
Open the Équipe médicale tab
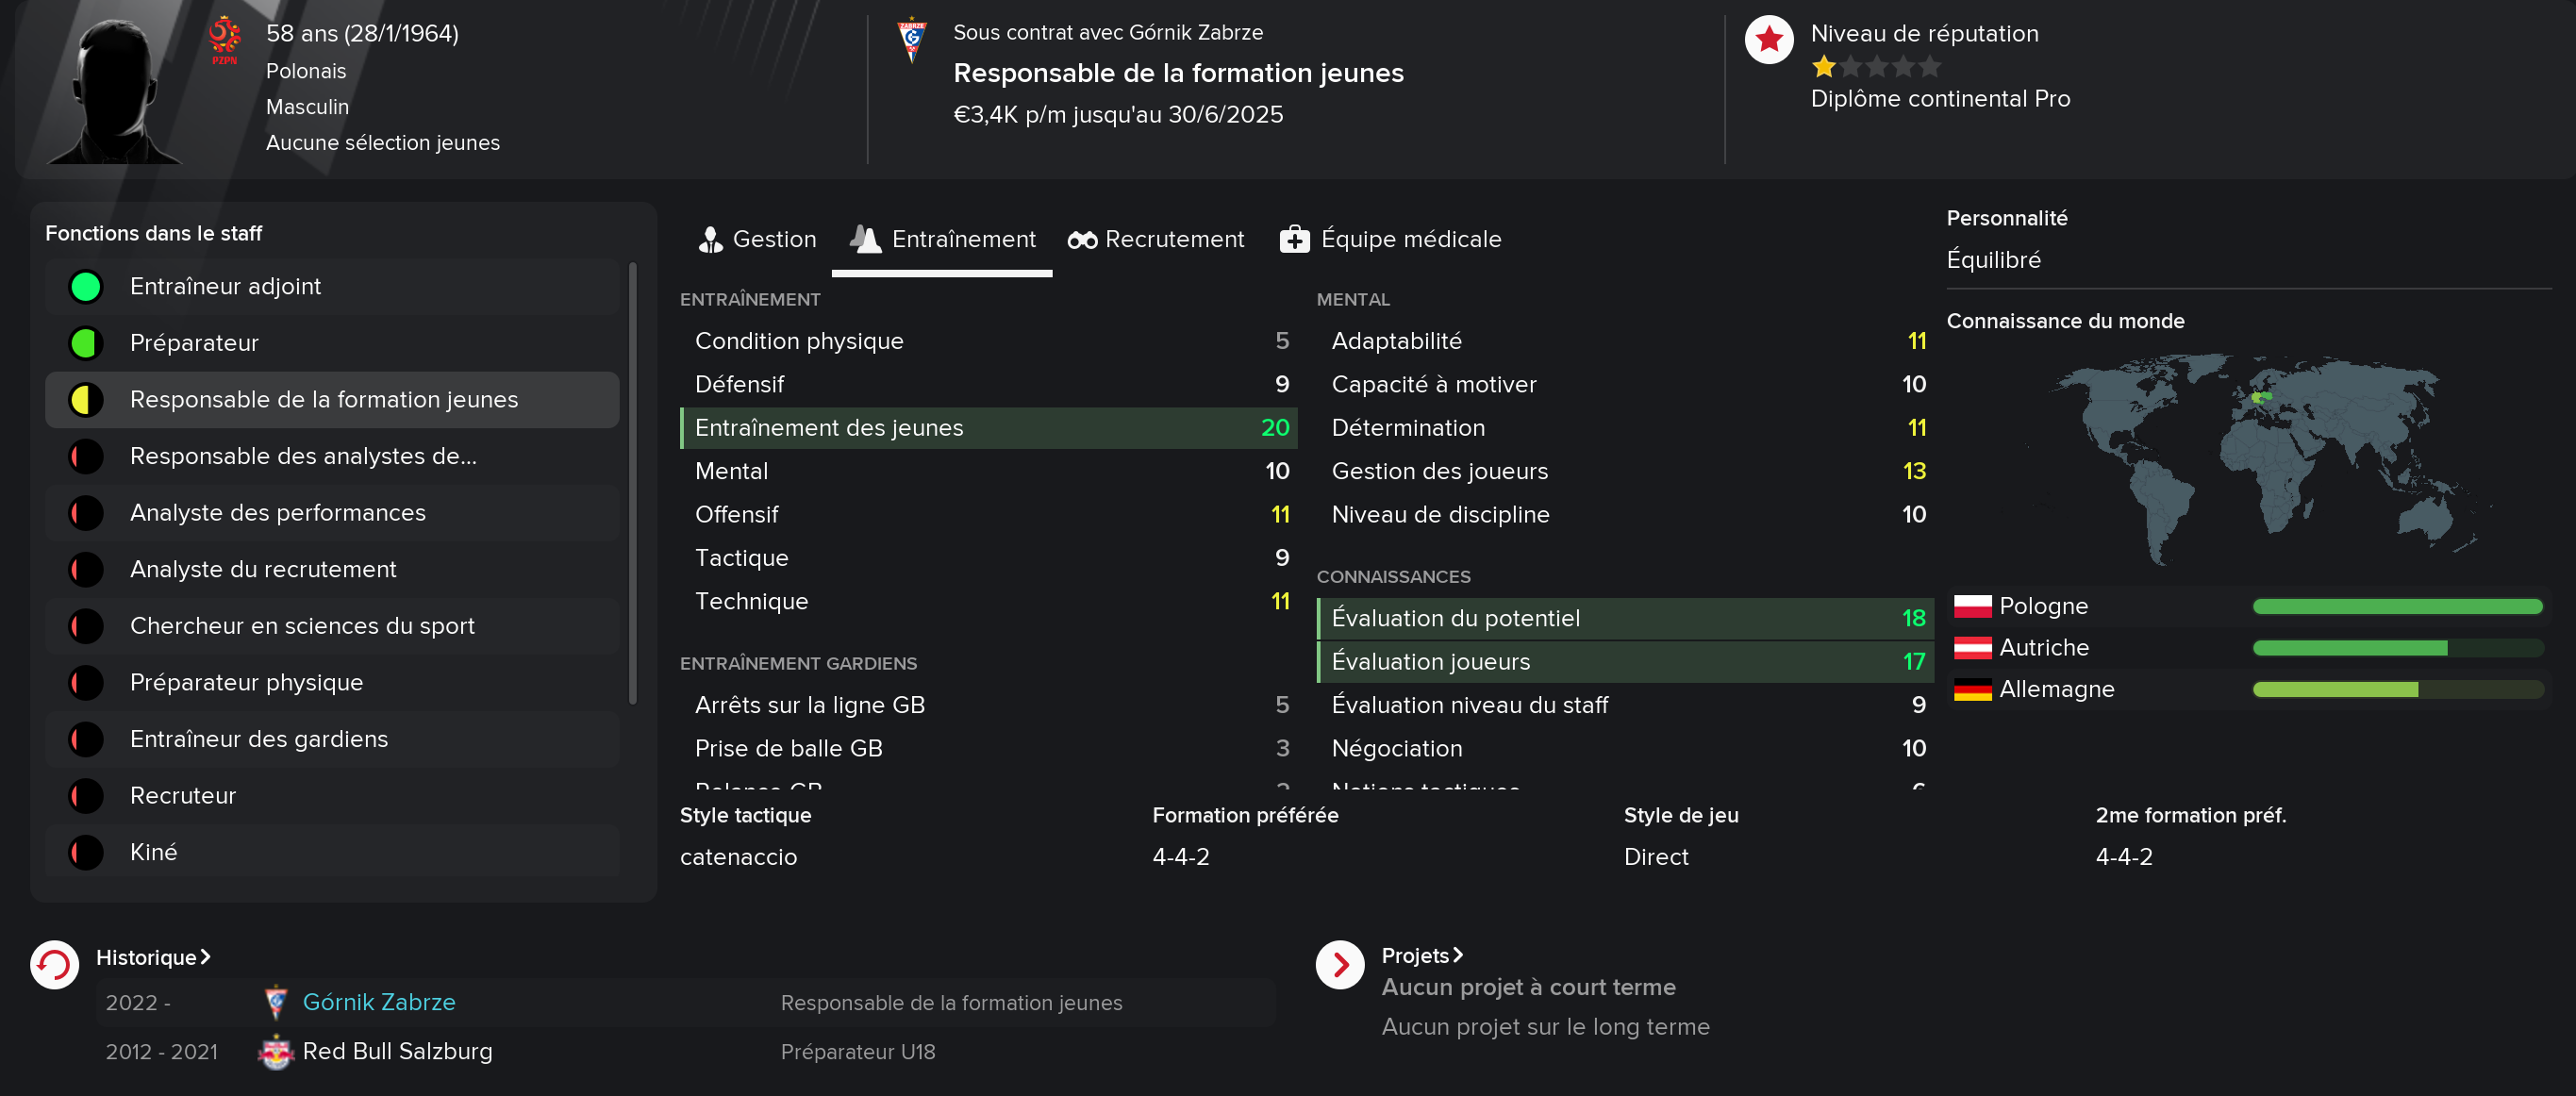1391,240
